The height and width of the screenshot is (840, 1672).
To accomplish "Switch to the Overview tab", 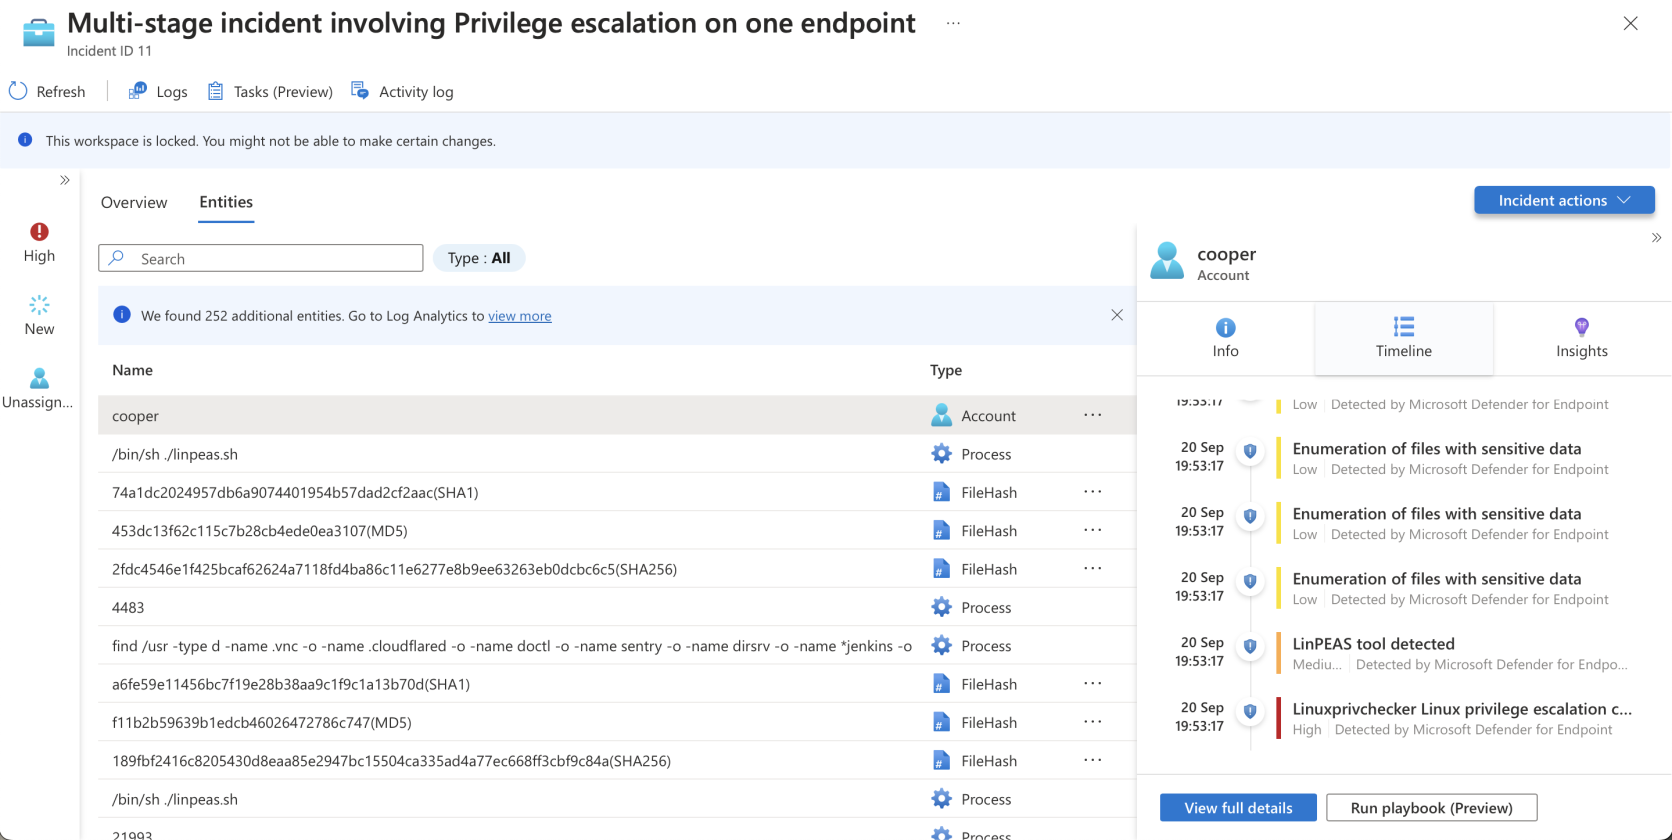I will 134,202.
